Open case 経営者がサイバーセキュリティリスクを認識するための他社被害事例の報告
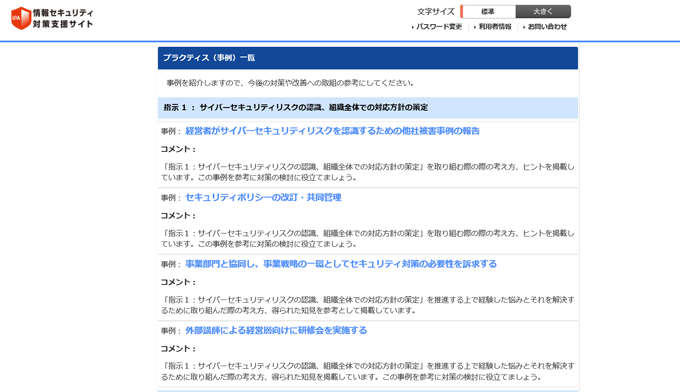Viewport: 680px width, 392px height. 333,131
